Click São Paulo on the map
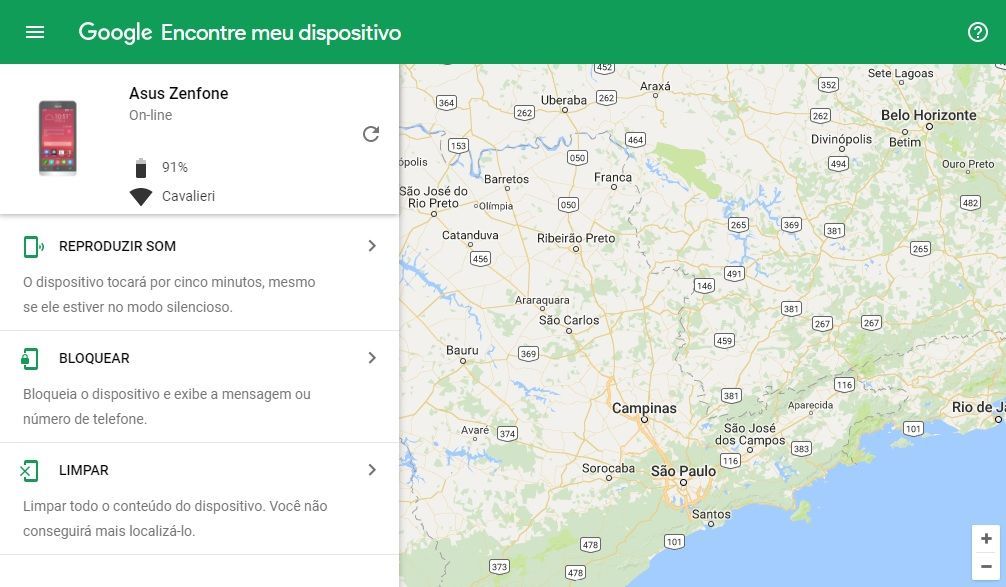 point(683,471)
